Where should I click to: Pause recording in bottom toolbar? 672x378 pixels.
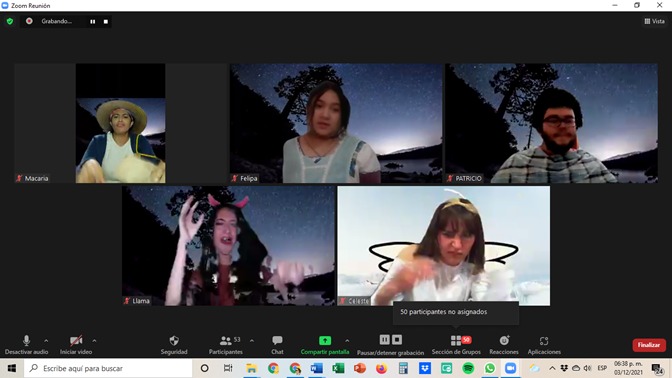click(x=385, y=340)
